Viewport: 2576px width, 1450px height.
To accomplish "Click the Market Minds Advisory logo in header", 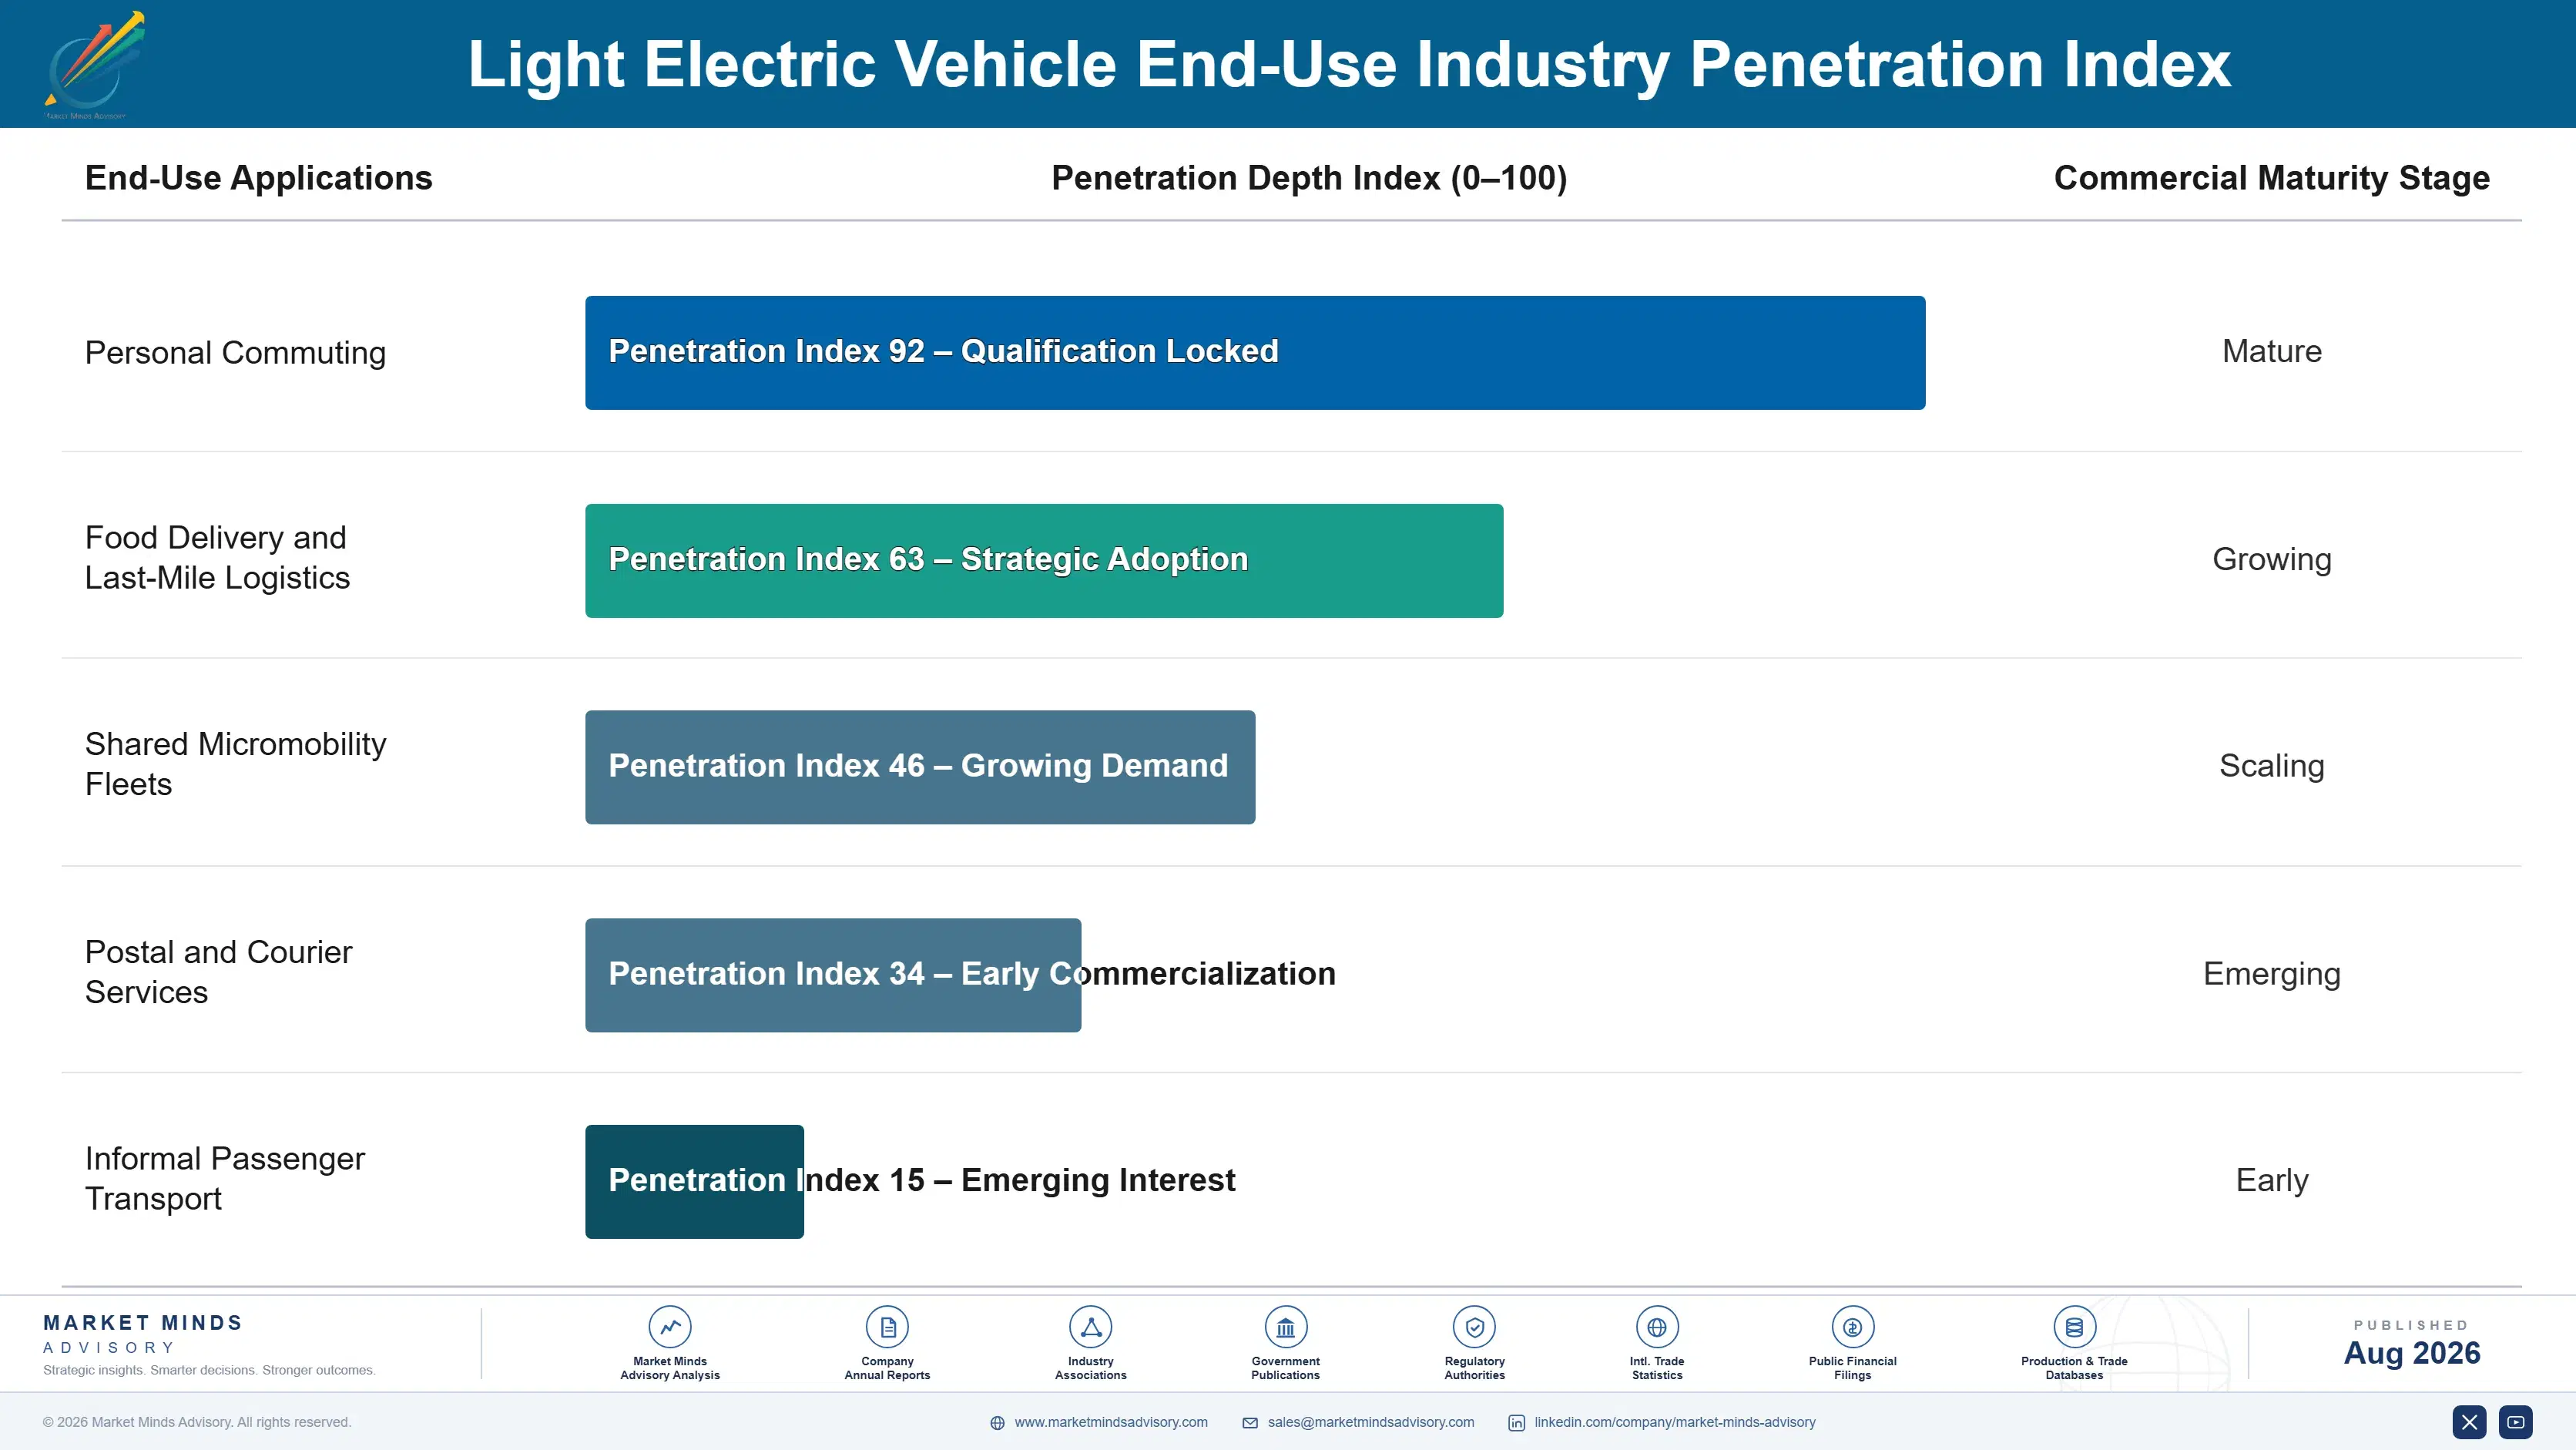I will click(95, 65).
